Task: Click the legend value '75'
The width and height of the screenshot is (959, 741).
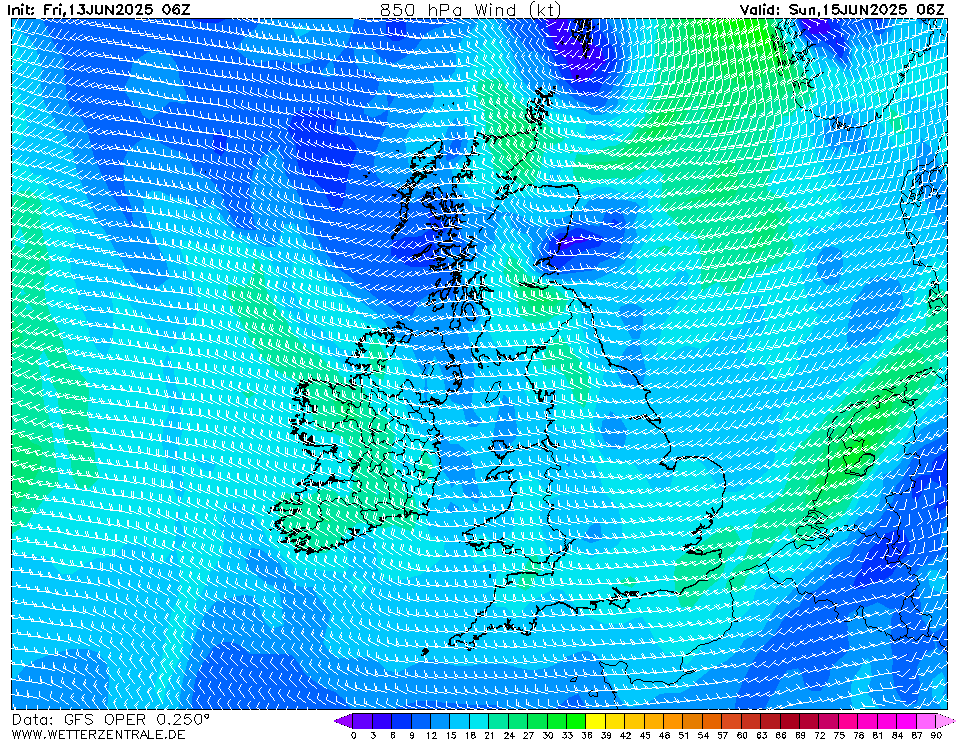Action: [839, 735]
